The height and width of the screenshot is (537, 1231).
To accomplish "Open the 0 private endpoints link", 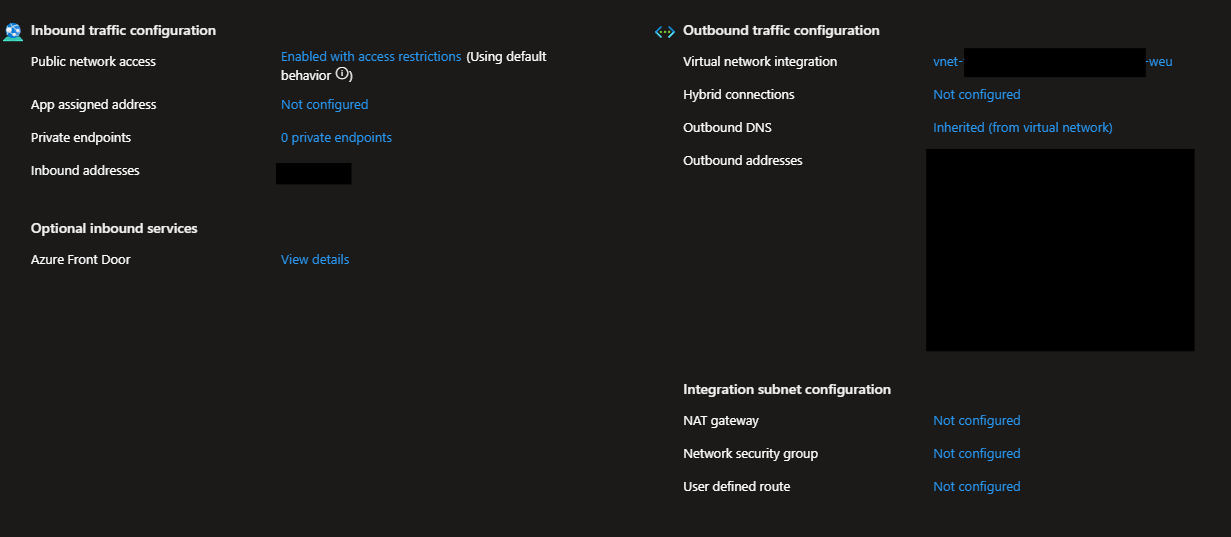I will (x=336, y=138).
